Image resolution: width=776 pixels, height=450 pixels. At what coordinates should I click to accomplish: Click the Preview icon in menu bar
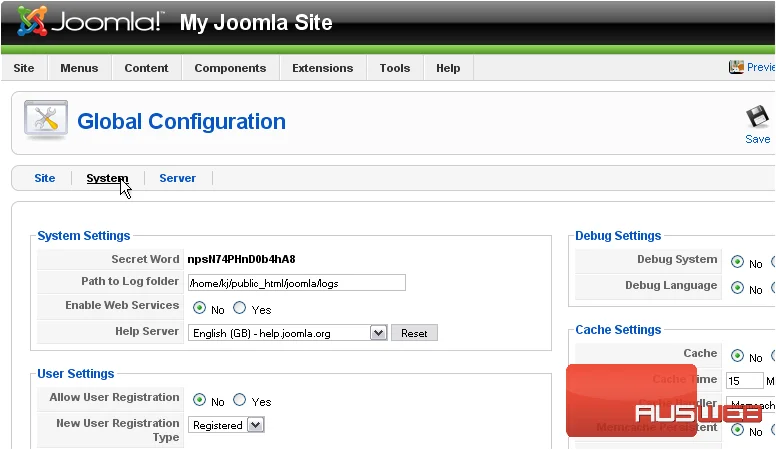[736, 67]
